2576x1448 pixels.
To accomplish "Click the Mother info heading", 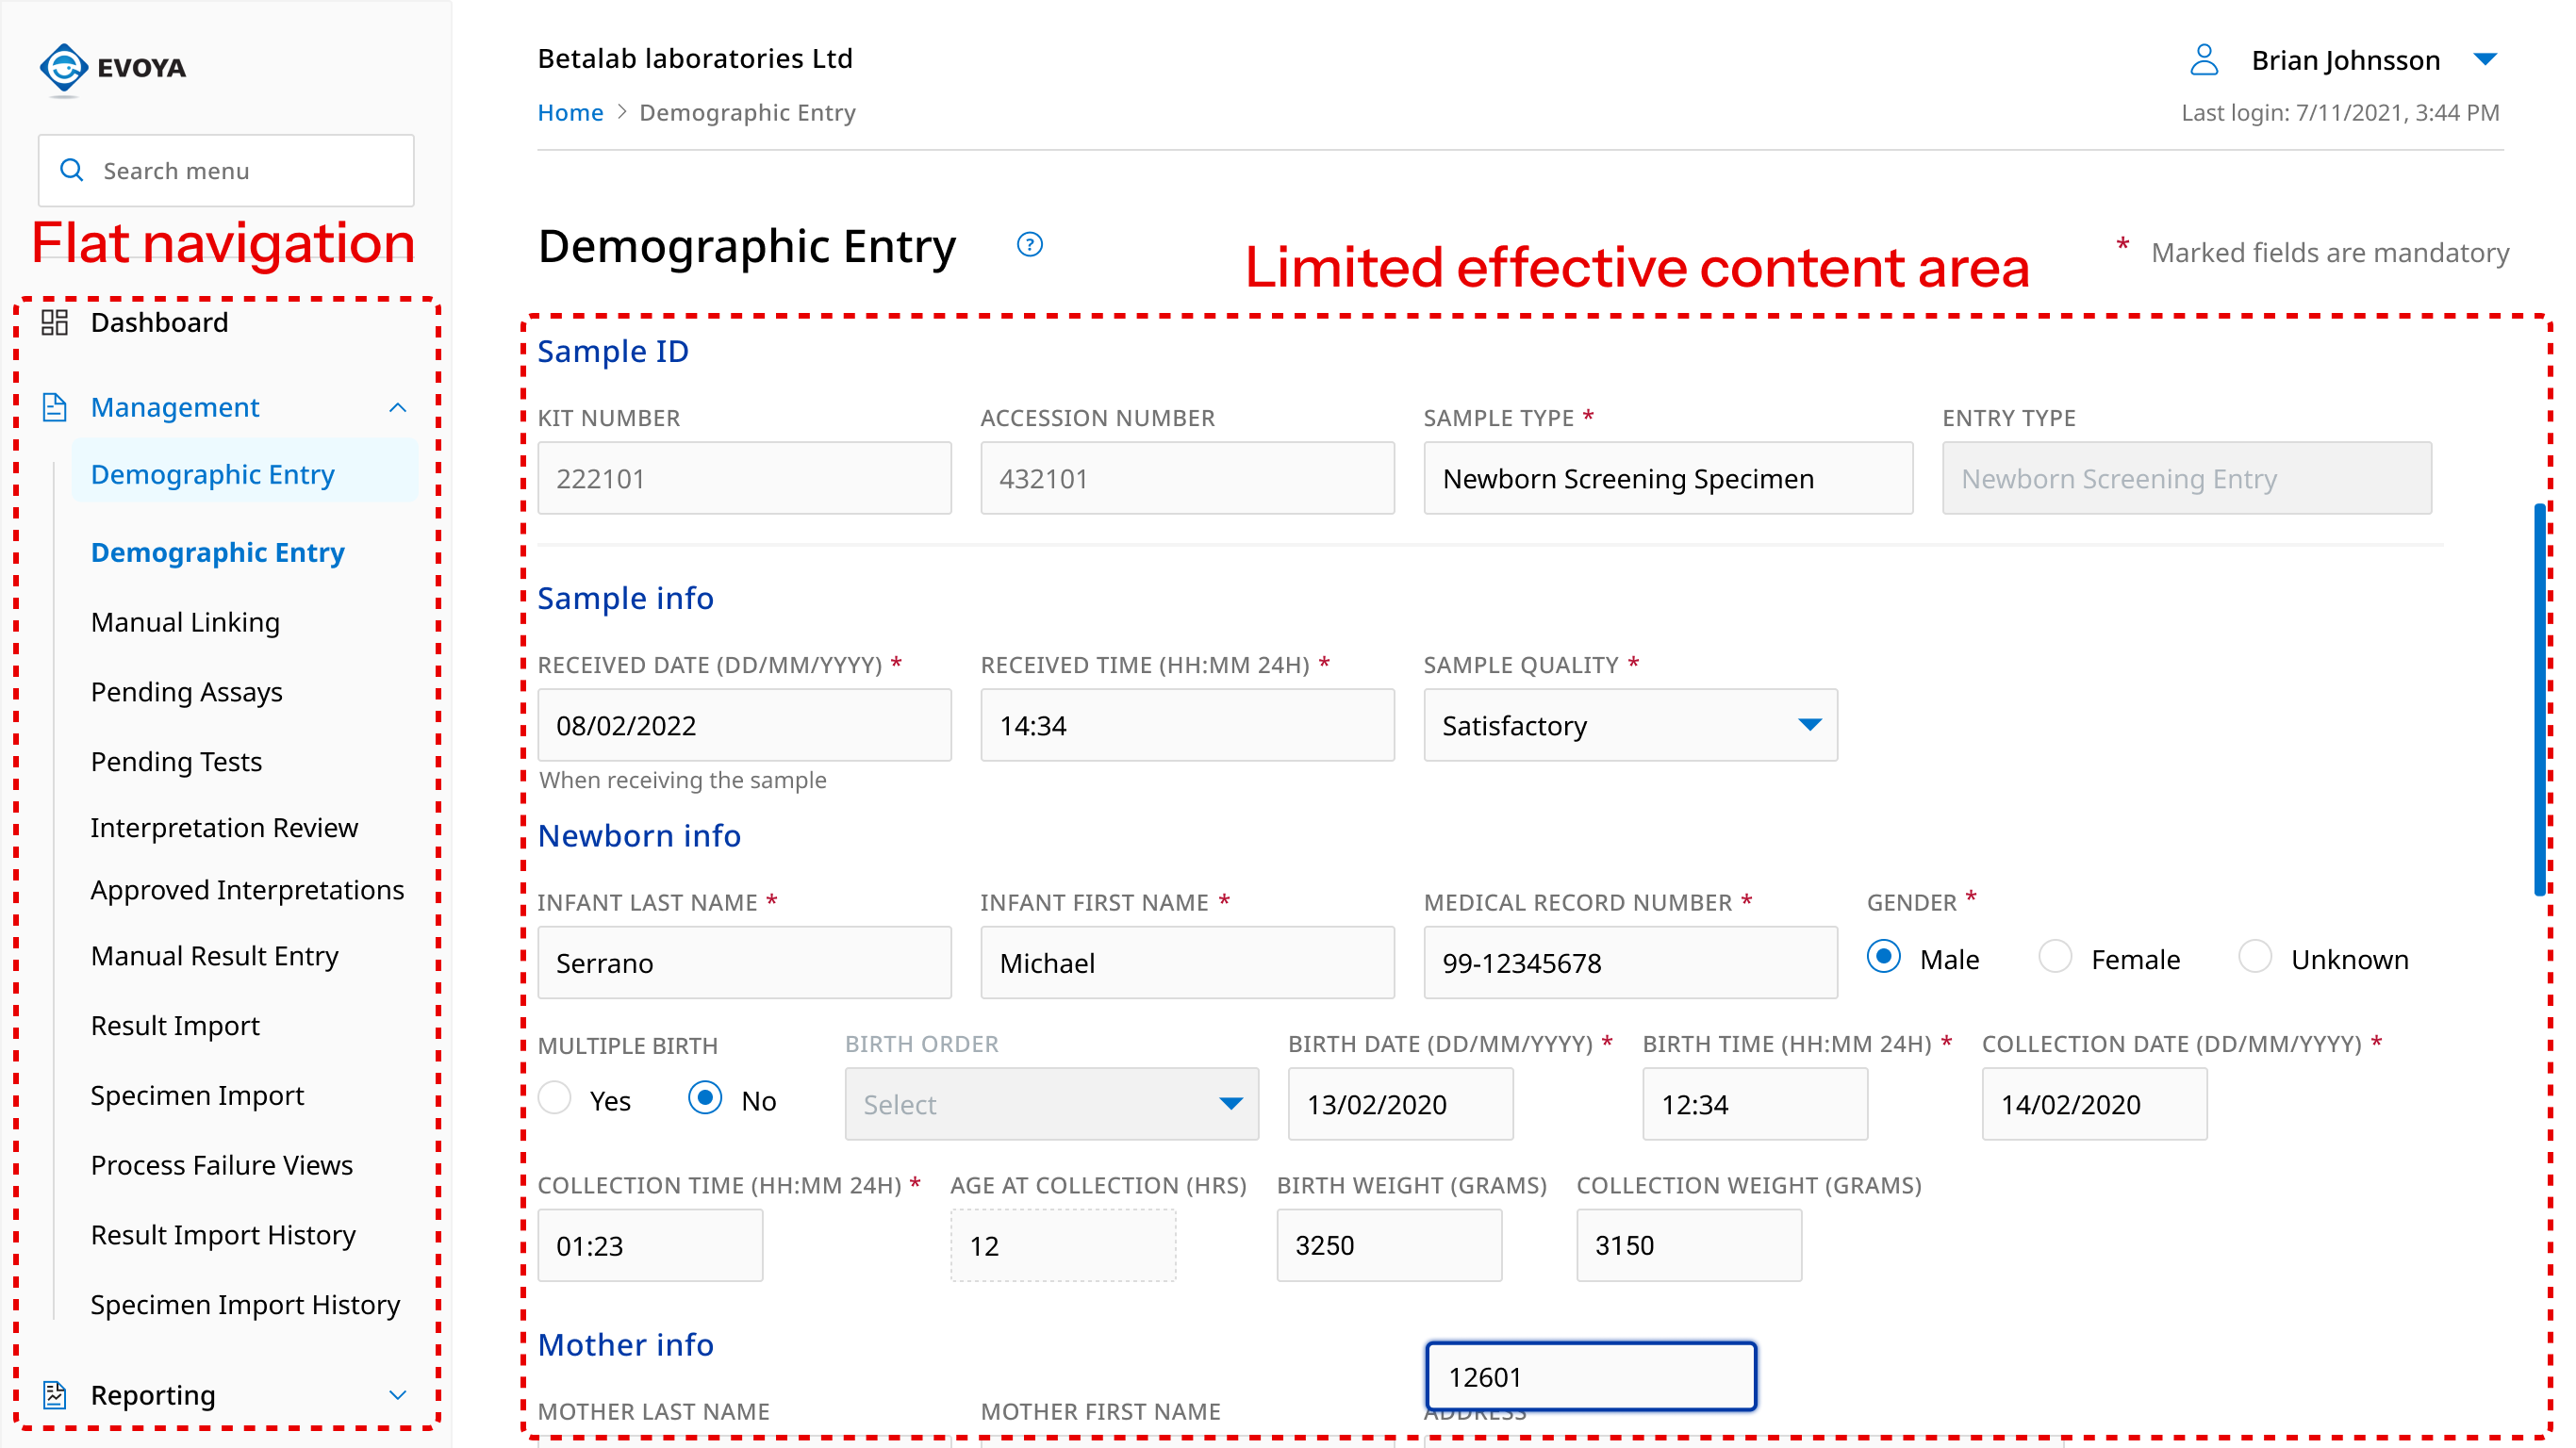I will coord(625,1345).
